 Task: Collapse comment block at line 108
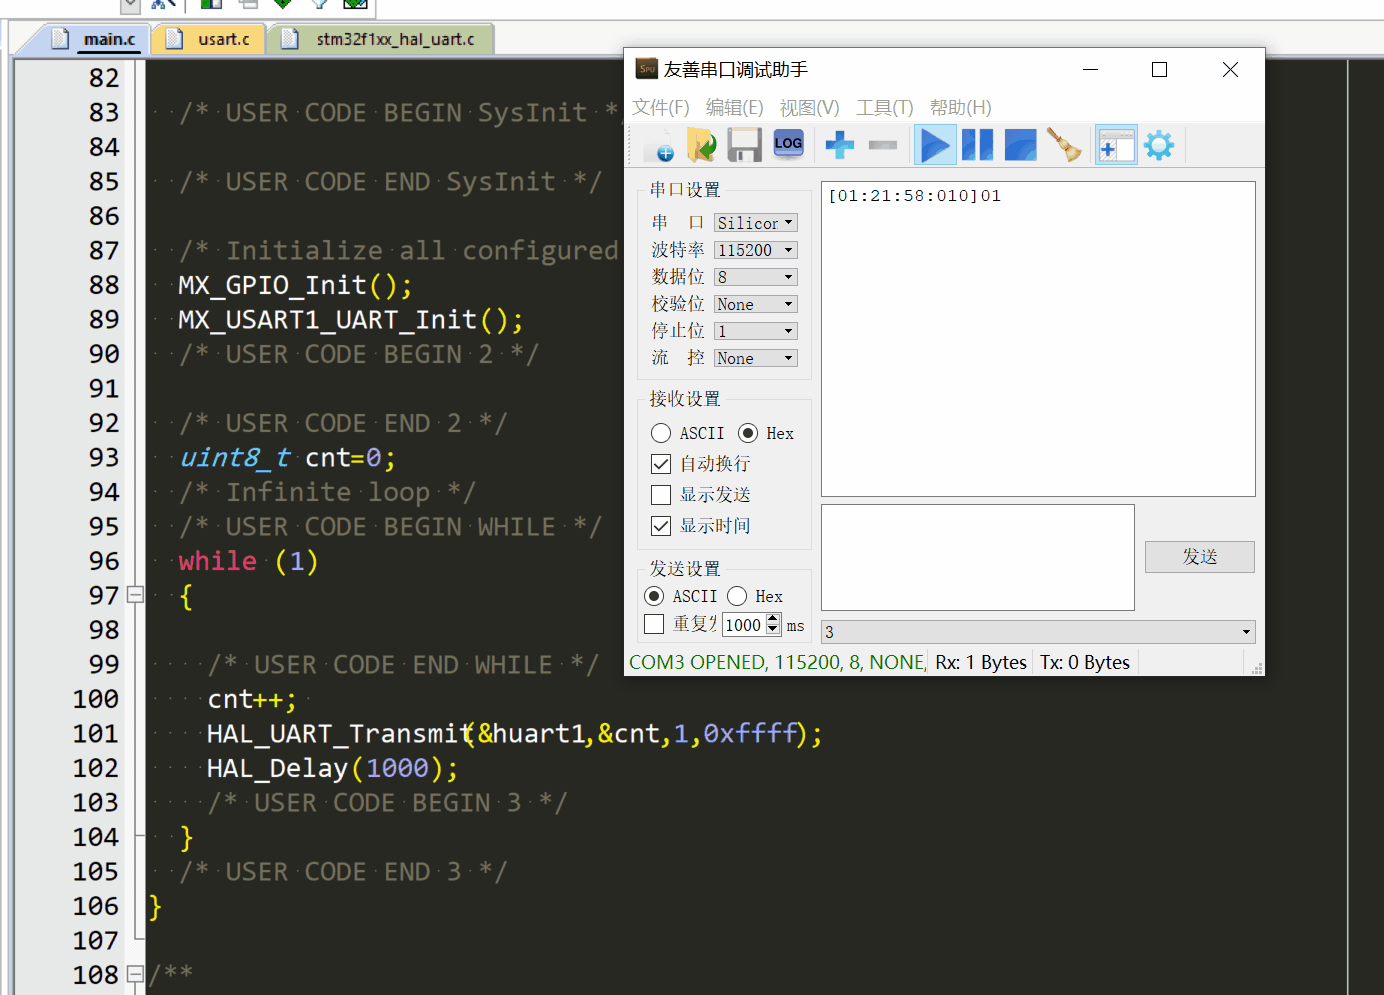[136, 974]
